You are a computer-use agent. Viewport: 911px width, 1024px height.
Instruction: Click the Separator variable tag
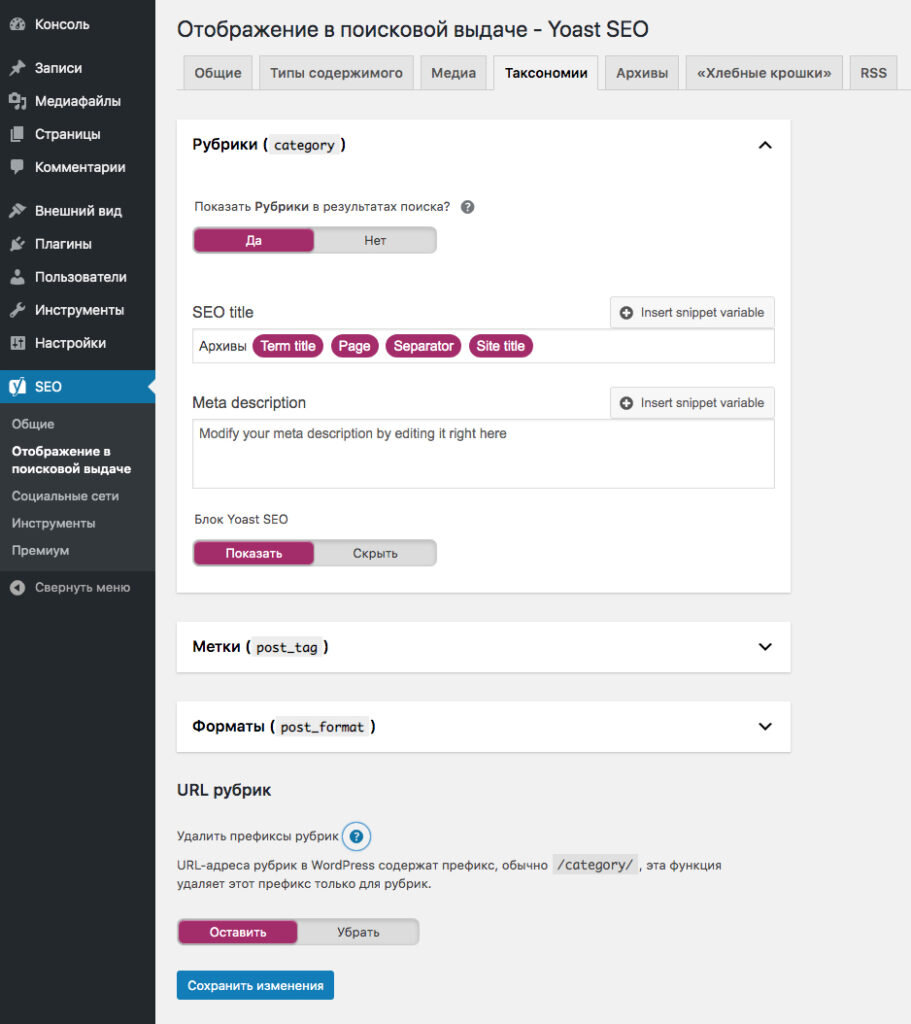coord(423,346)
